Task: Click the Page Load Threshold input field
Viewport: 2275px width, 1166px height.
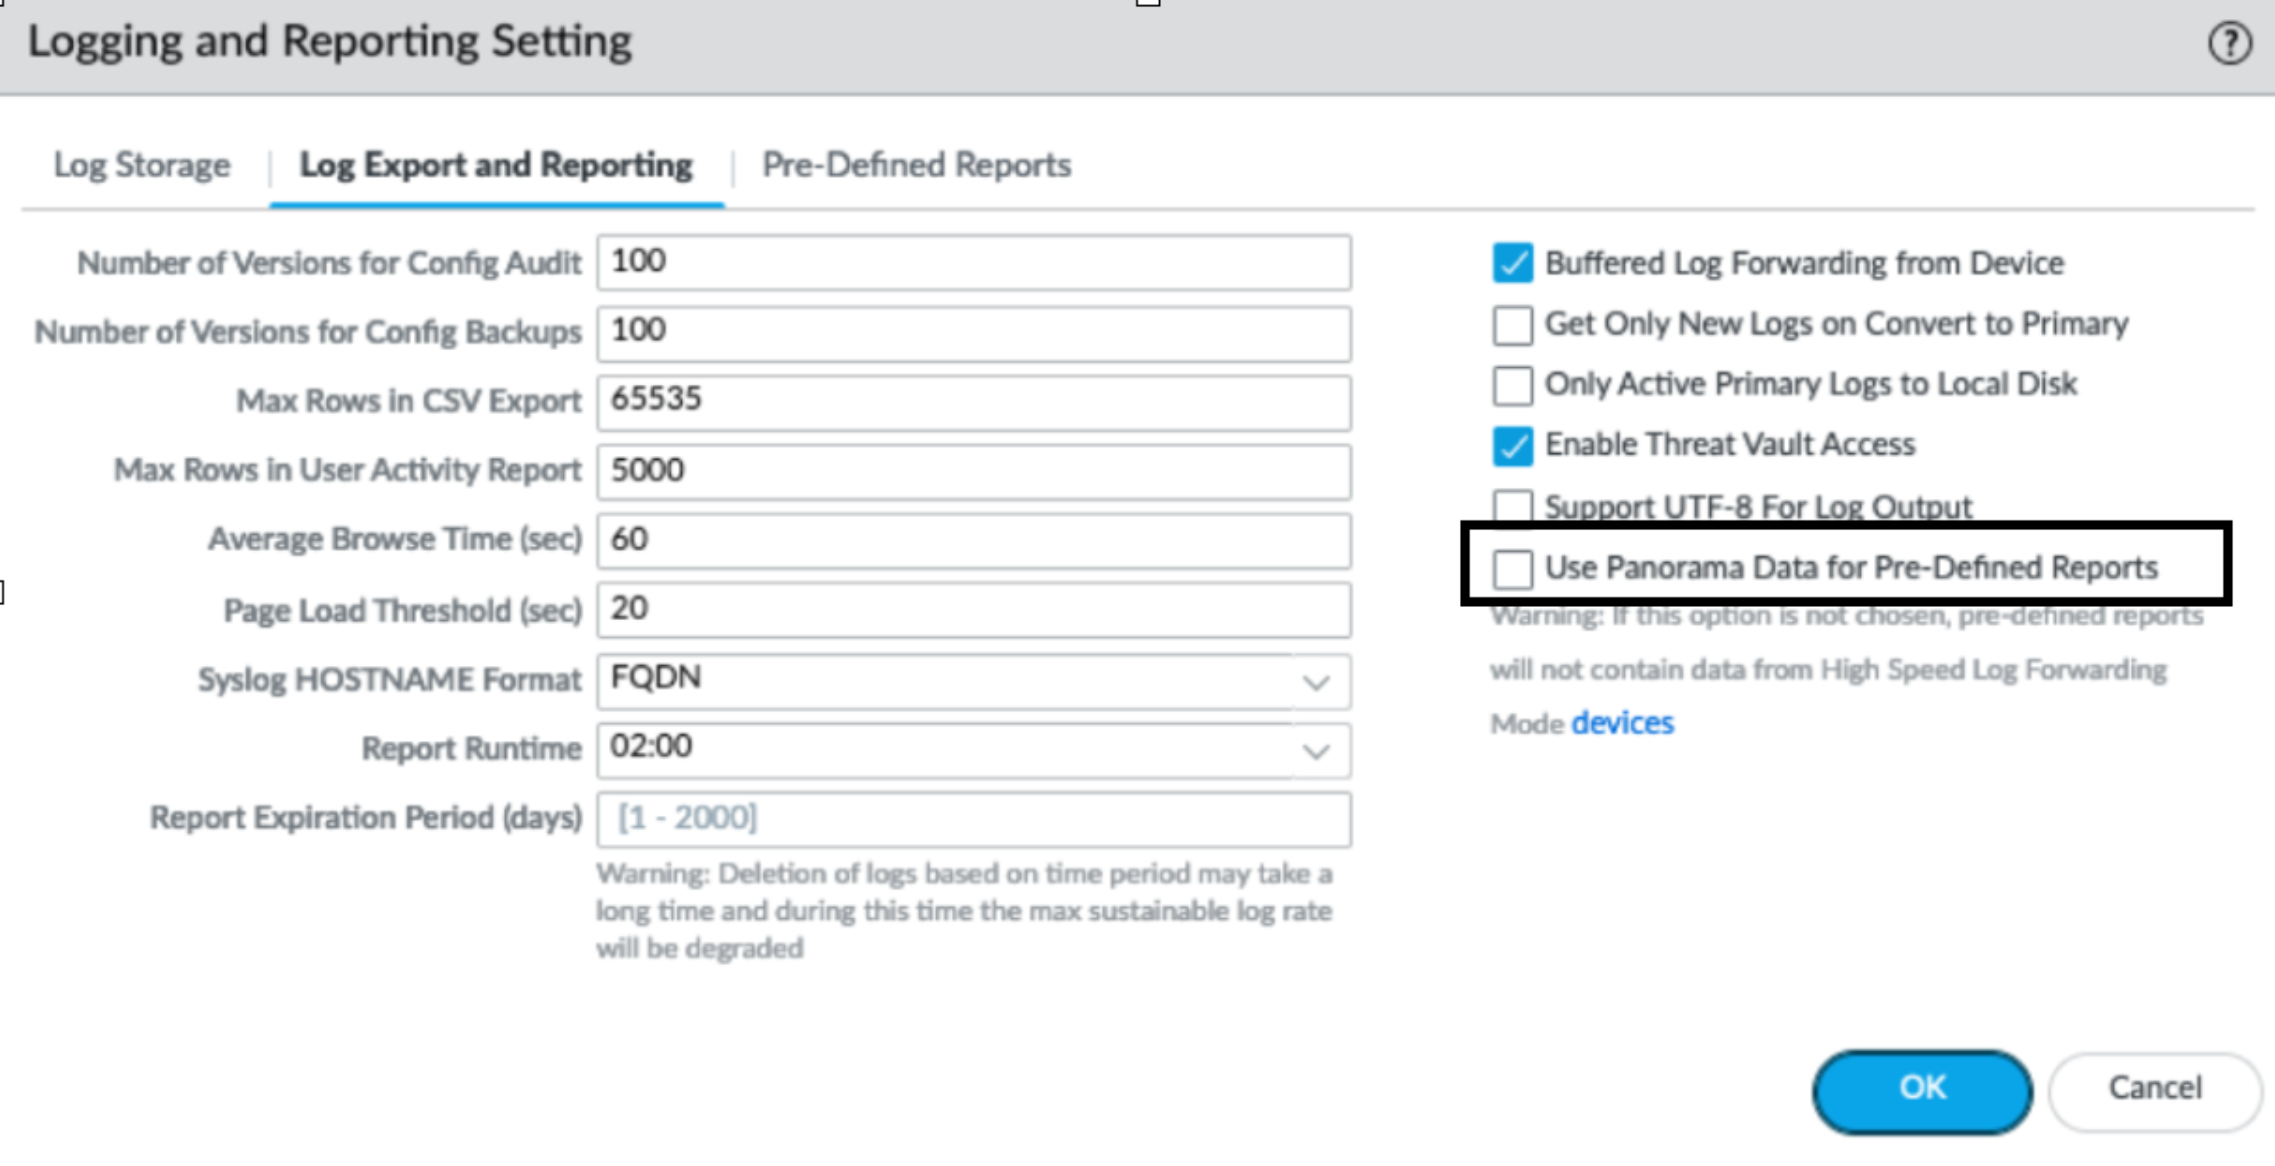Action: 973,609
